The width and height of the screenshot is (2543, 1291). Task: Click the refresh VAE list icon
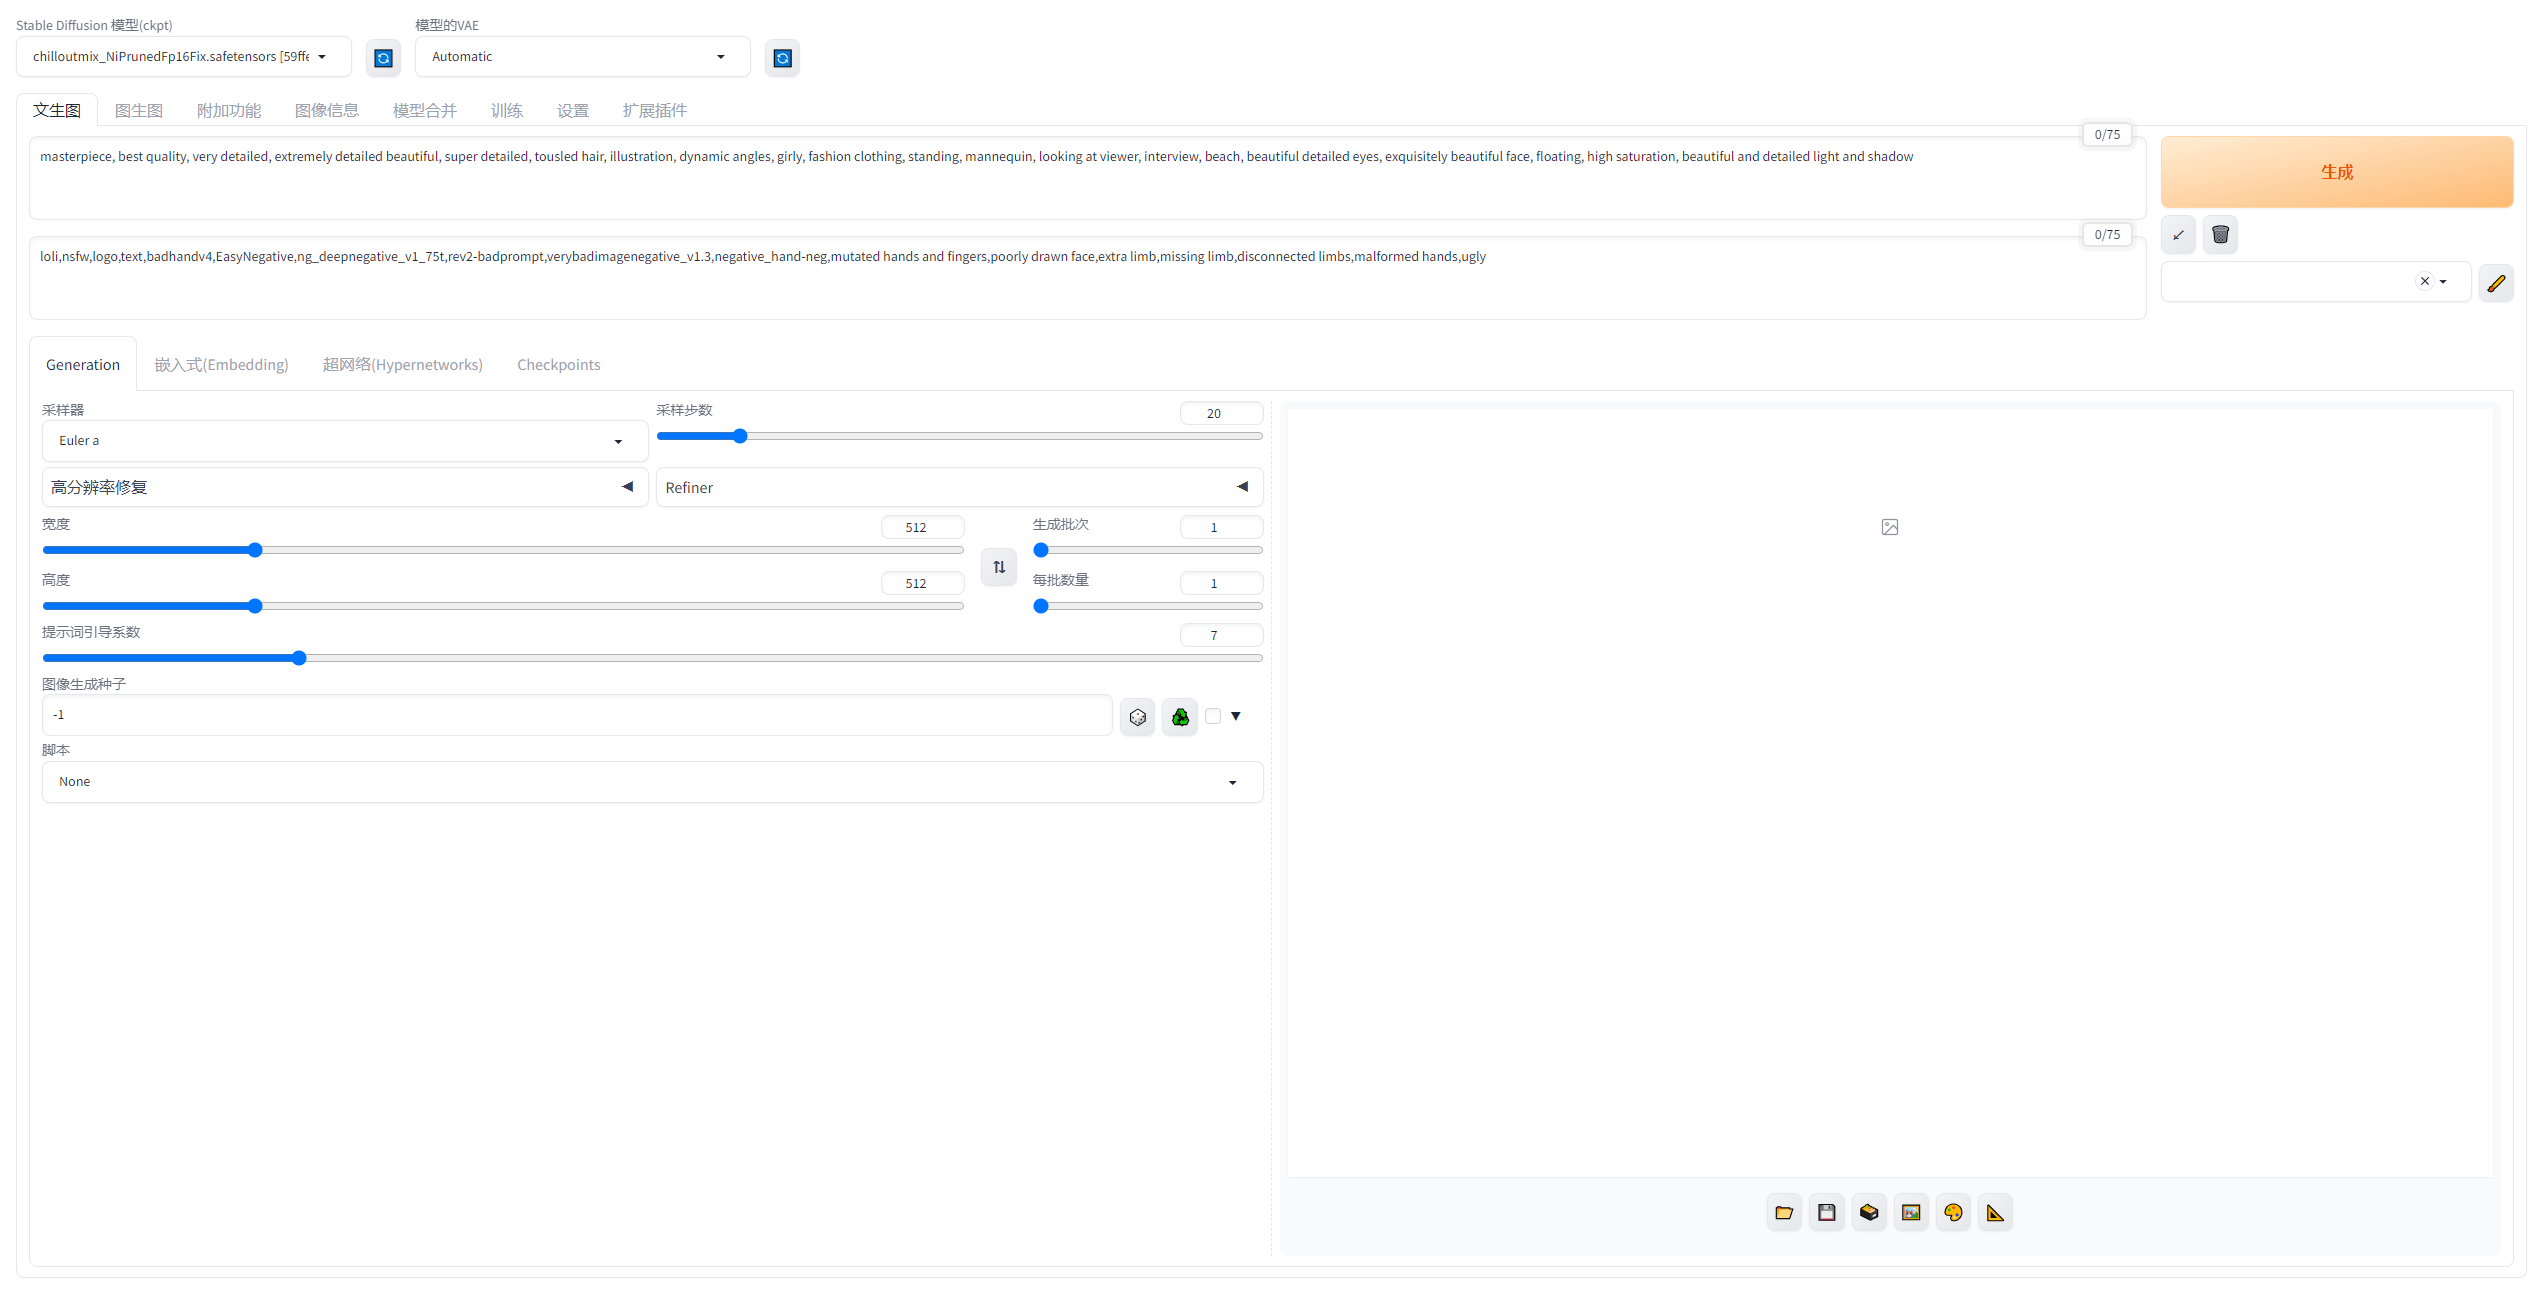tap(782, 58)
